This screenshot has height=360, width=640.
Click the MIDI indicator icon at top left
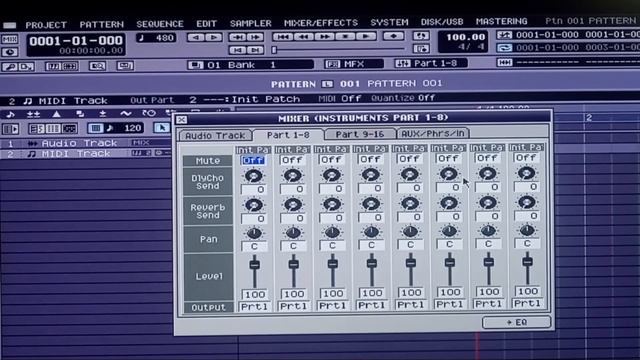[10, 40]
